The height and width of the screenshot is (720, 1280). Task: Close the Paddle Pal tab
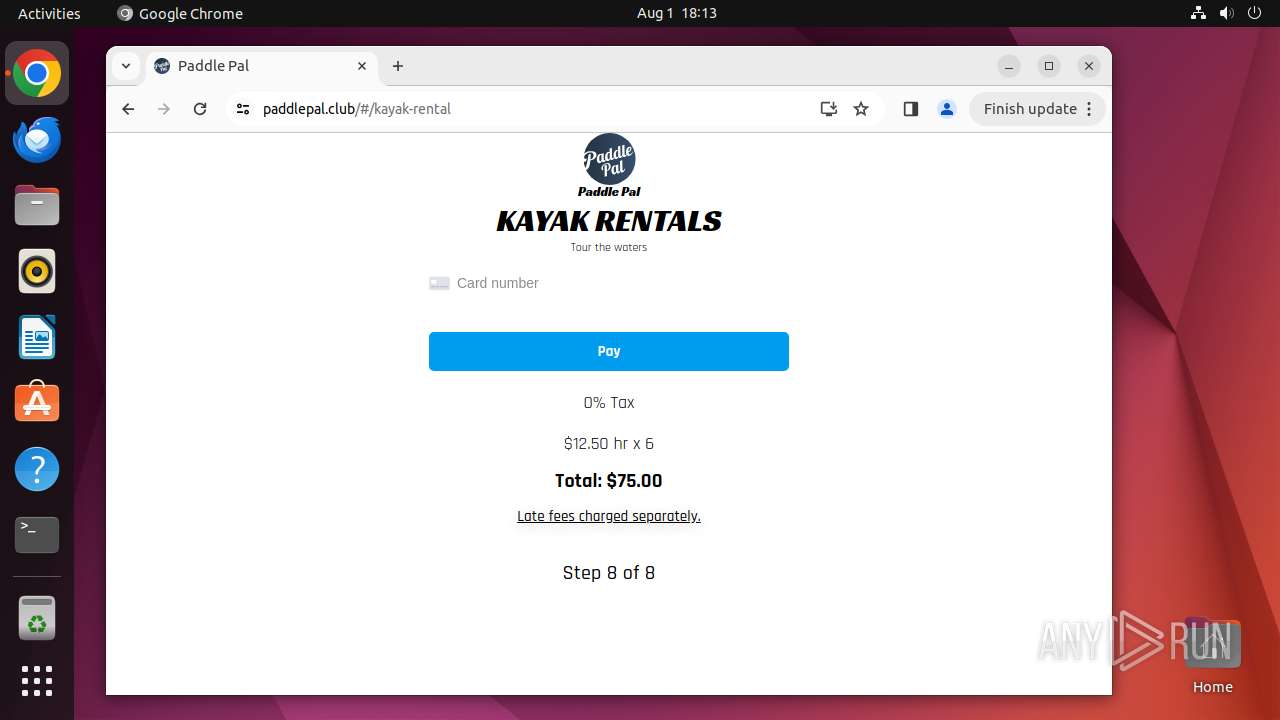pos(362,66)
